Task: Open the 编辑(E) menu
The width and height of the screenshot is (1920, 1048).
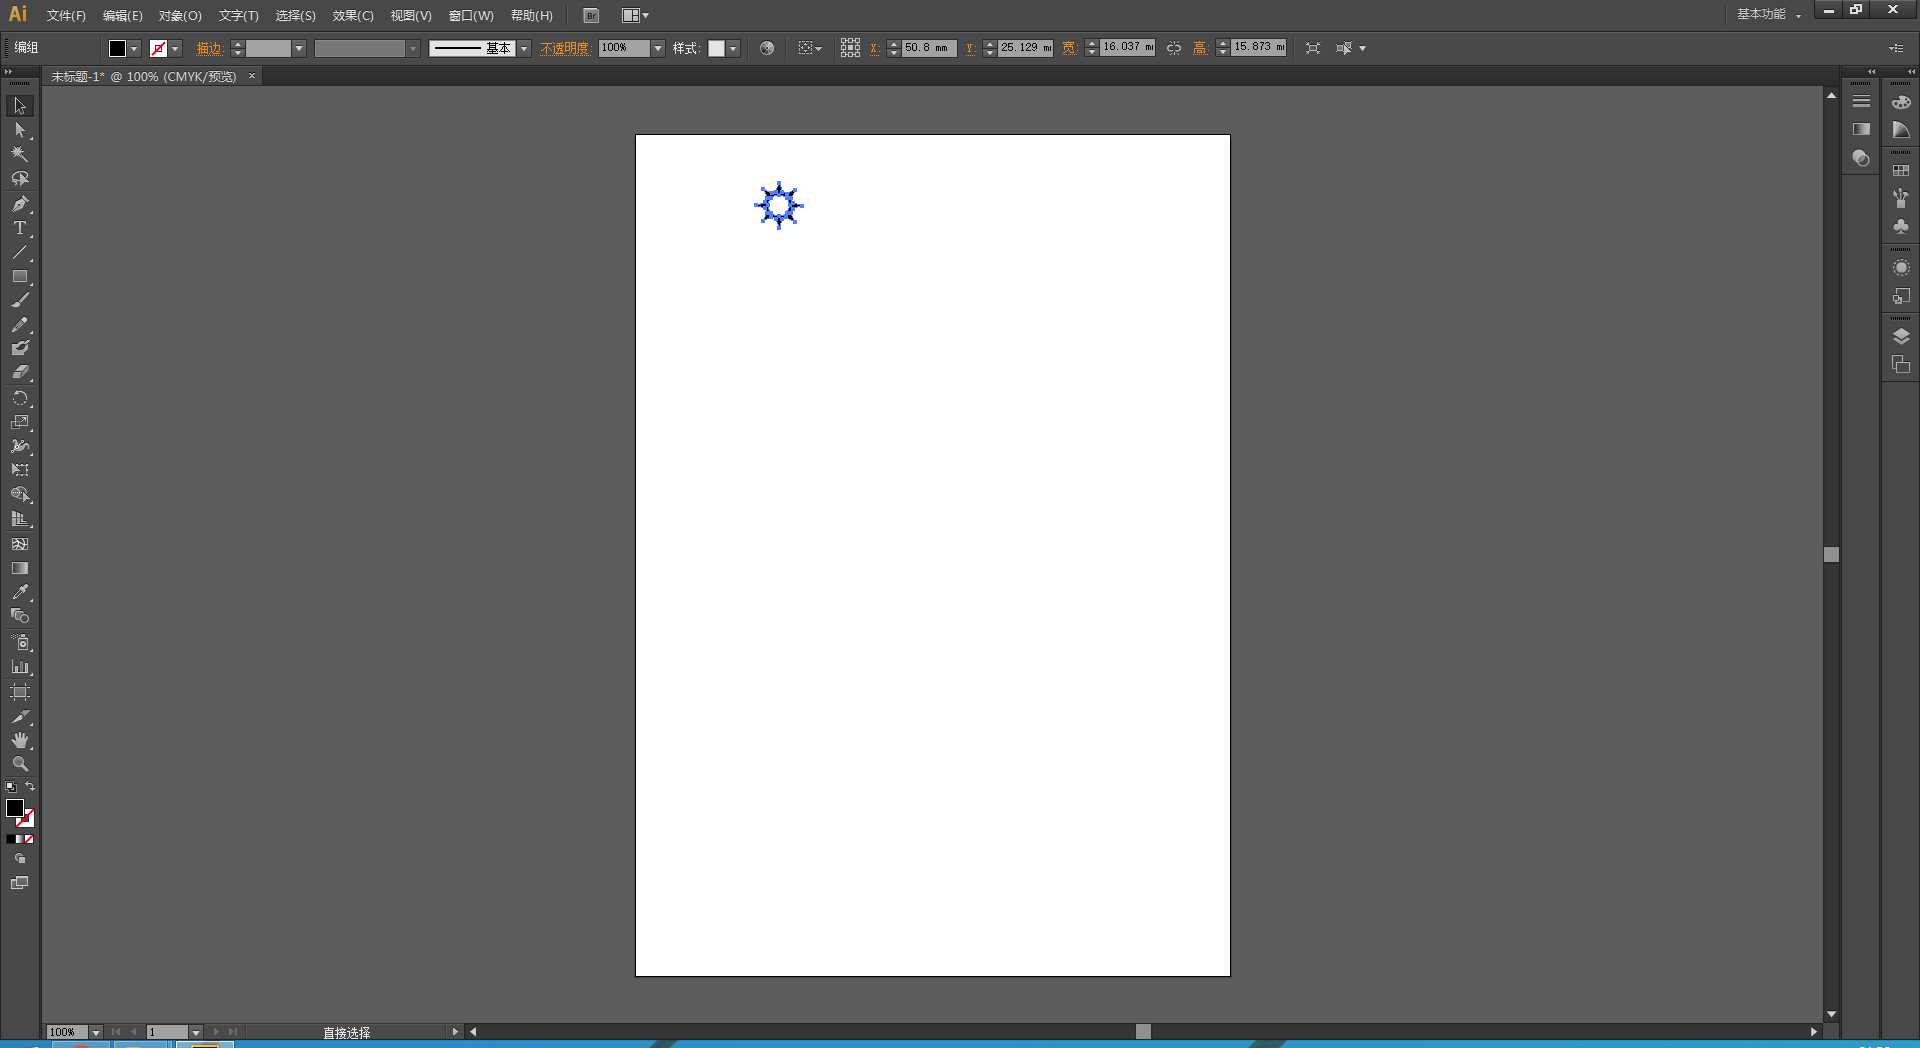Action: click(x=122, y=16)
